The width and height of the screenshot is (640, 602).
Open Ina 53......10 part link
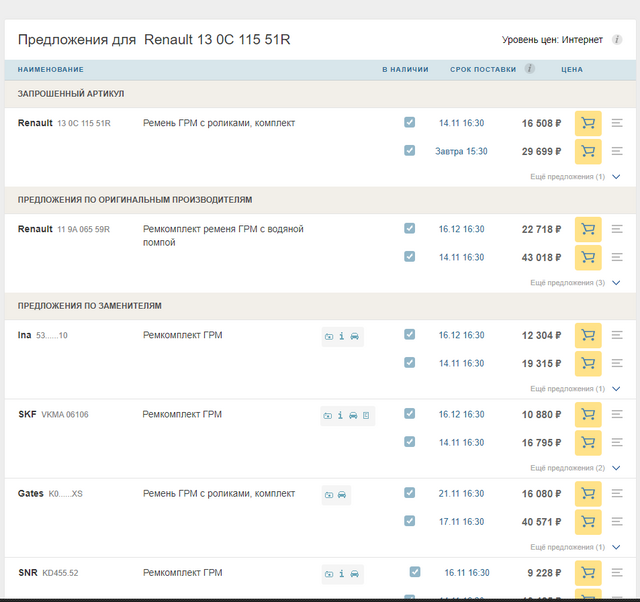coord(42,335)
